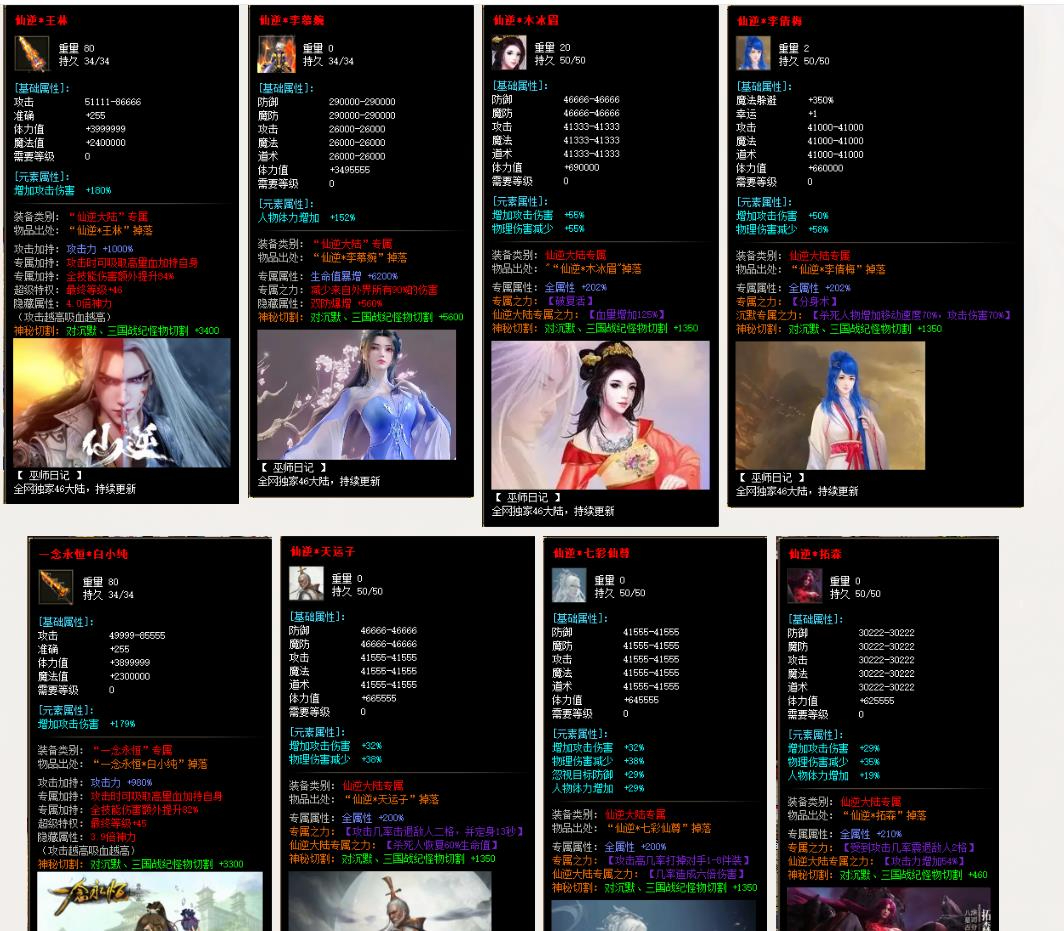Click the 仙逆*拓森 card title
This screenshot has height=931, width=1064.
click(x=815, y=554)
